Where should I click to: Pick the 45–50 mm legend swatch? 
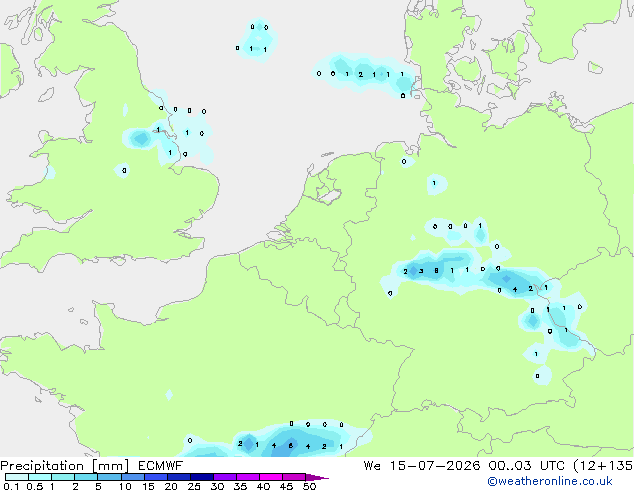click(x=294, y=477)
